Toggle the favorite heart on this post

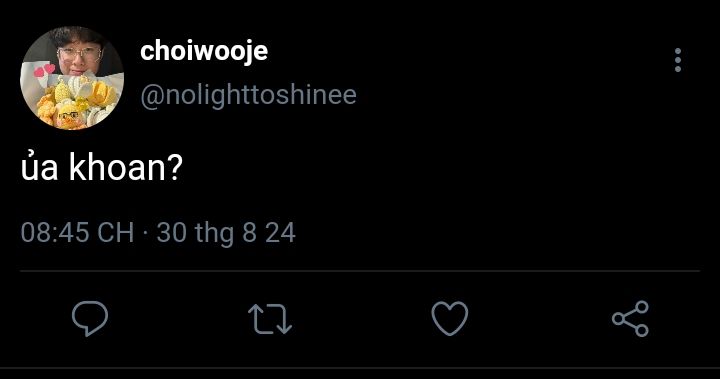click(x=450, y=318)
